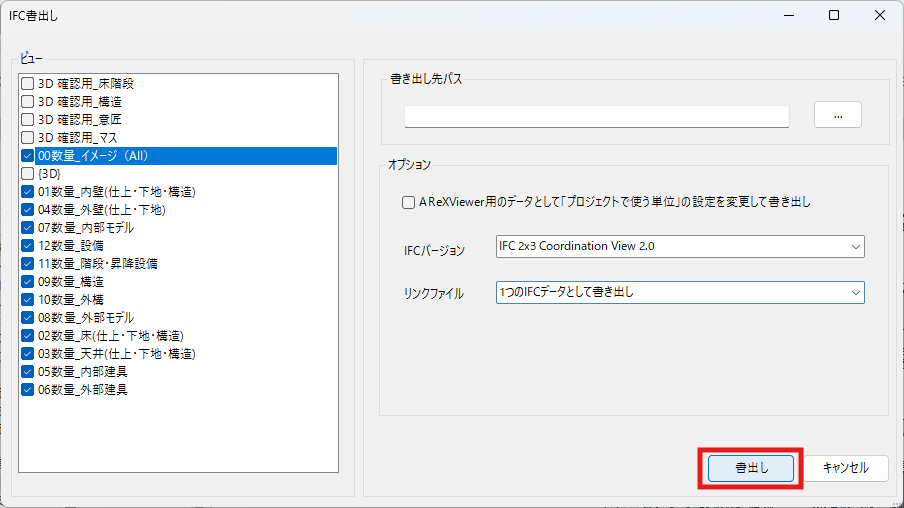Check the 3D 確認用_構造 checkbox

tap(28, 102)
